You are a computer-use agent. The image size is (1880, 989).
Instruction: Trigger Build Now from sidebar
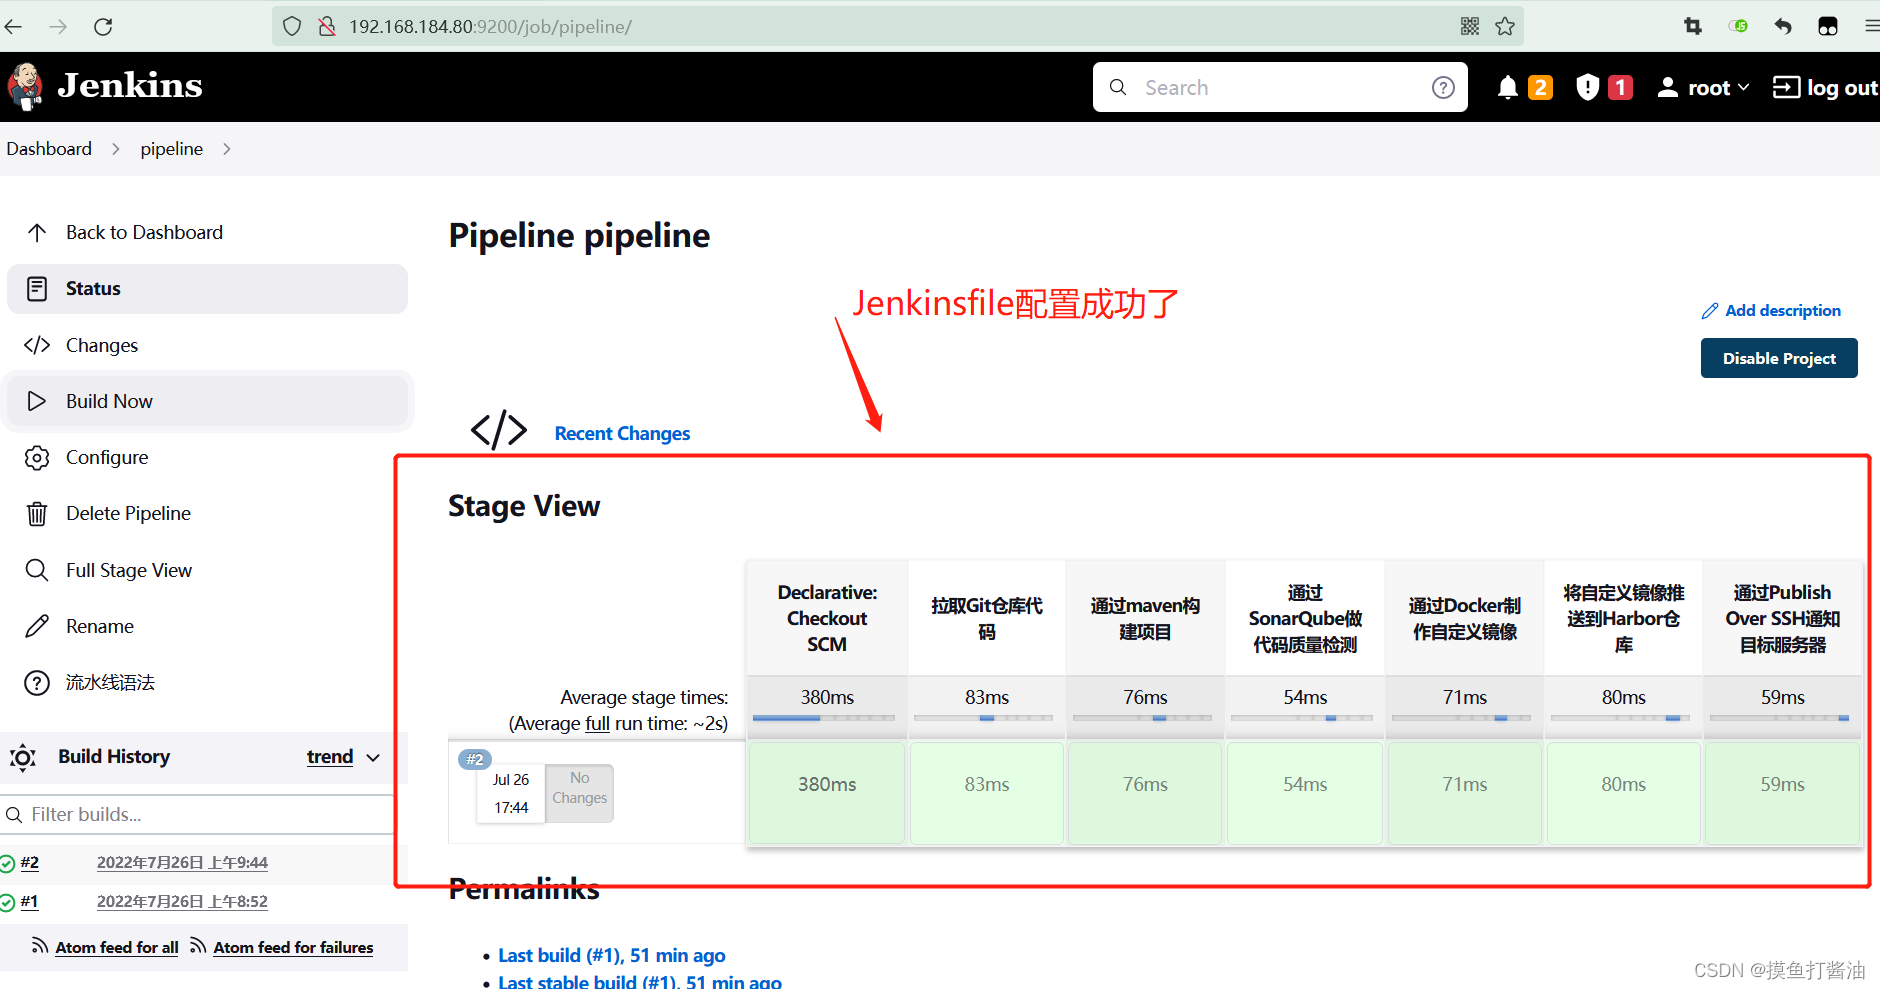[x=207, y=401]
